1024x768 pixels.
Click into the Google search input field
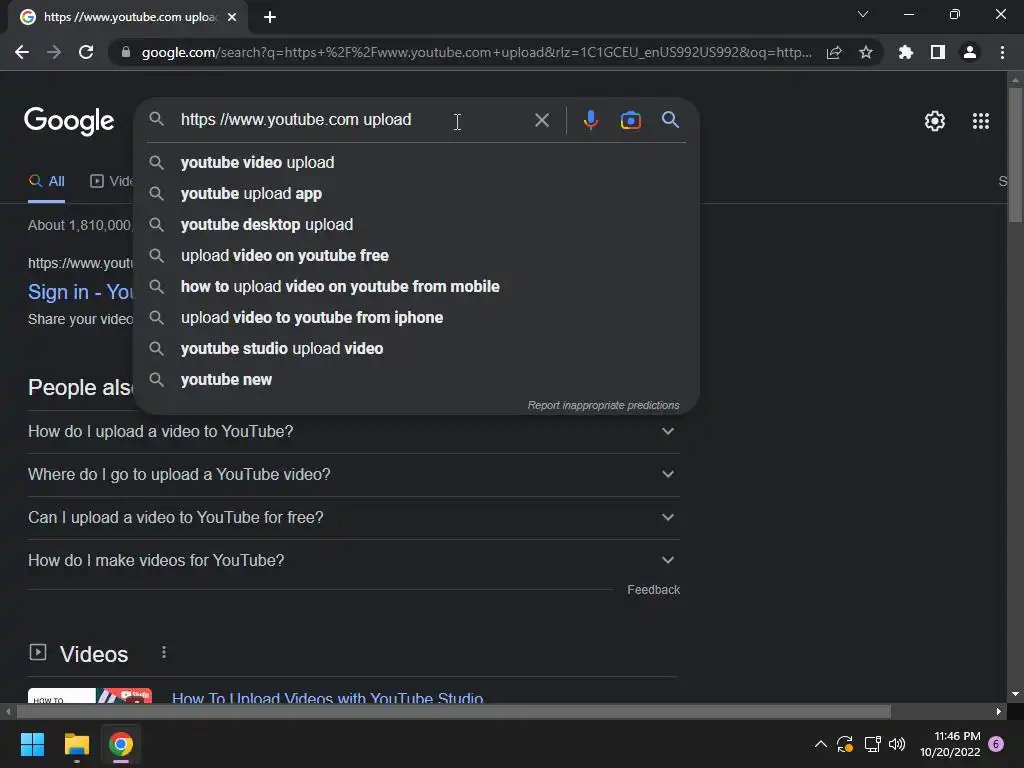click(x=353, y=120)
